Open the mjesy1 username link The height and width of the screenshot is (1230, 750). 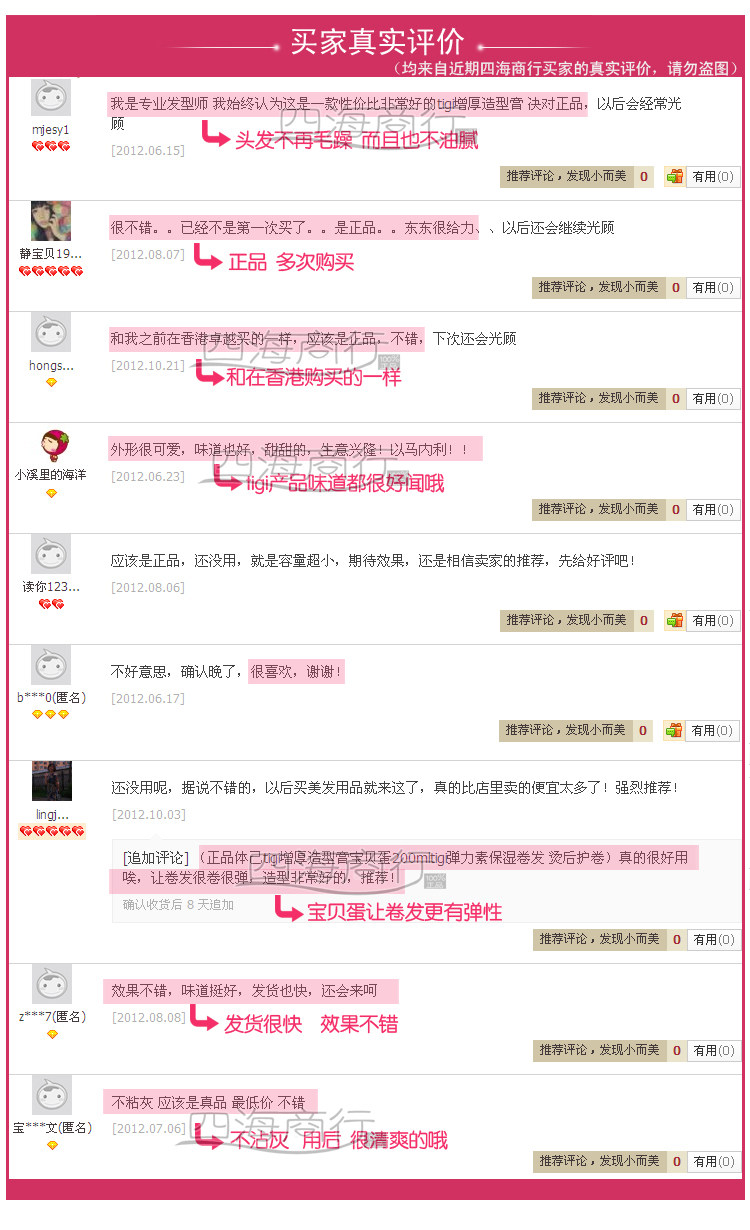pos(51,130)
